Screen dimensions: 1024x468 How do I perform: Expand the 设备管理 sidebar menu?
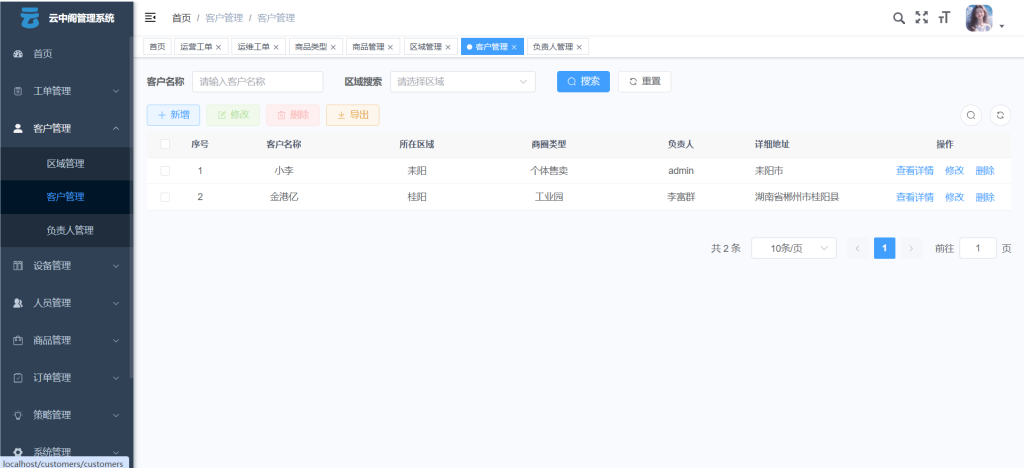click(66, 266)
